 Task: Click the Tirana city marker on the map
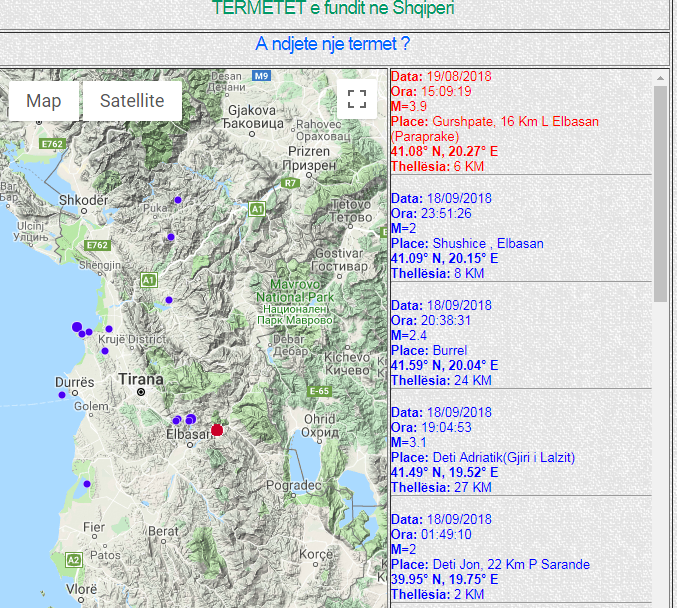click(x=142, y=393)
